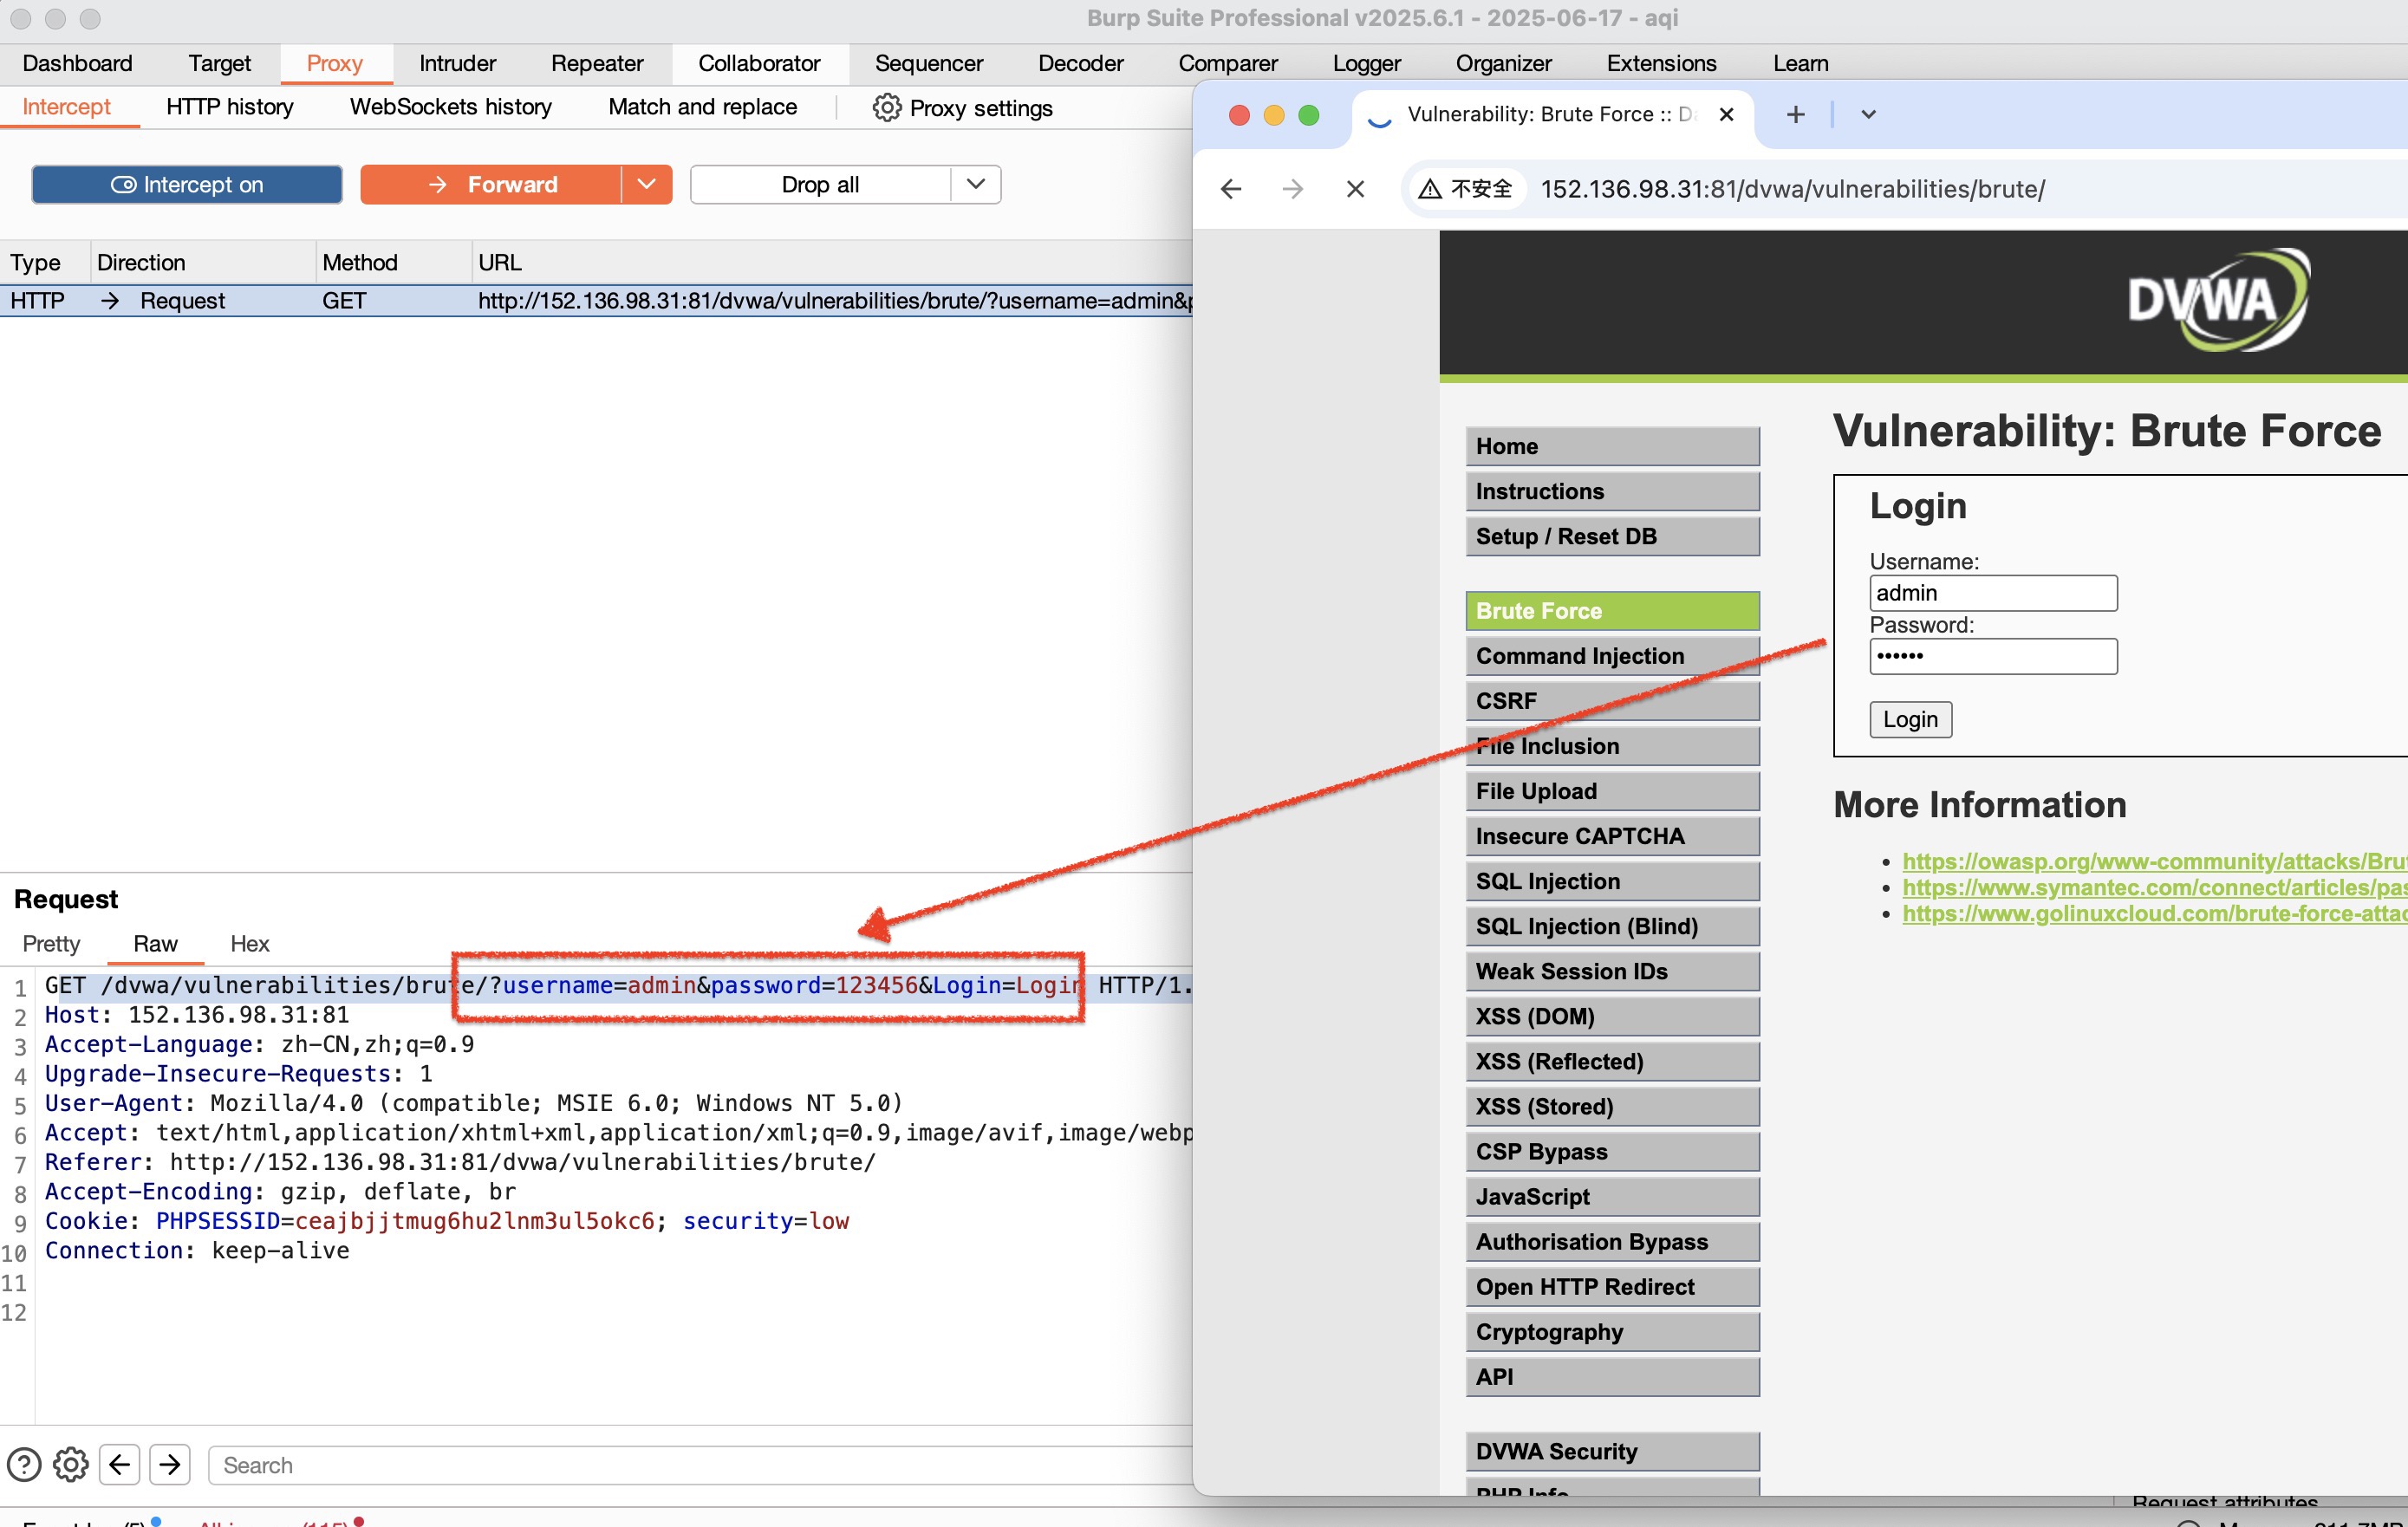This screenshot has width=2408, height=1527.
Task: Switch to HTTP history sub-tab
Action: point(230,107)
